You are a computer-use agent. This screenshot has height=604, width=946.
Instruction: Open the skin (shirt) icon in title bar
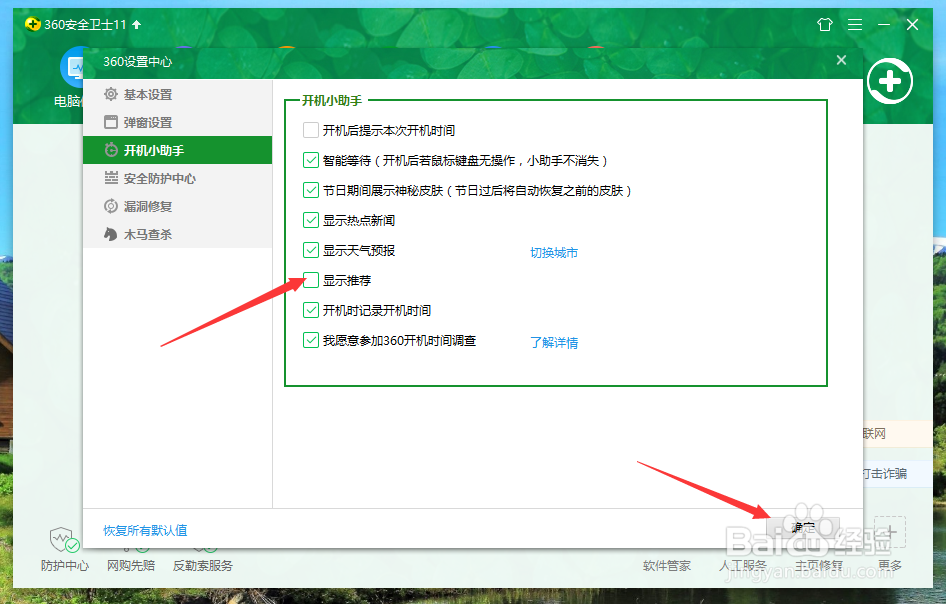pos(825,24)
